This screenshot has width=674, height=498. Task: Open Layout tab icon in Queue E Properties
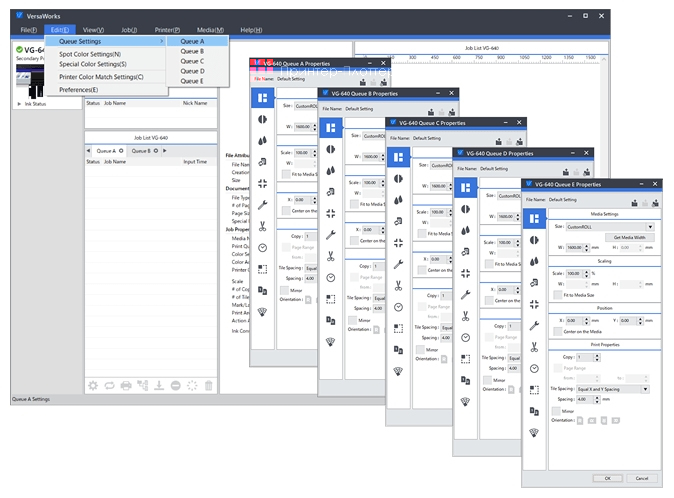pyautogui.click(x=534, y=217)
